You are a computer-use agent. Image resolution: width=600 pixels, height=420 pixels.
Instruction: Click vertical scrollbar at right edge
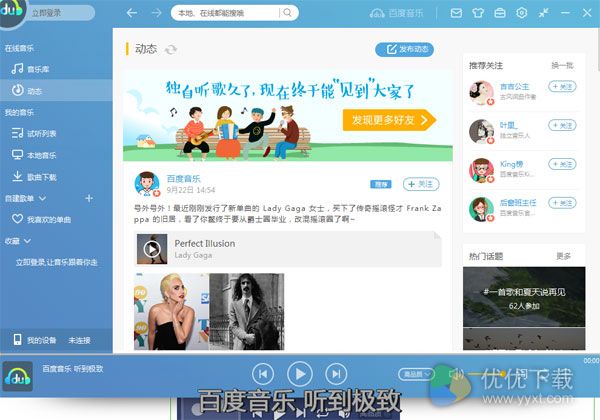tap(598, 50)
